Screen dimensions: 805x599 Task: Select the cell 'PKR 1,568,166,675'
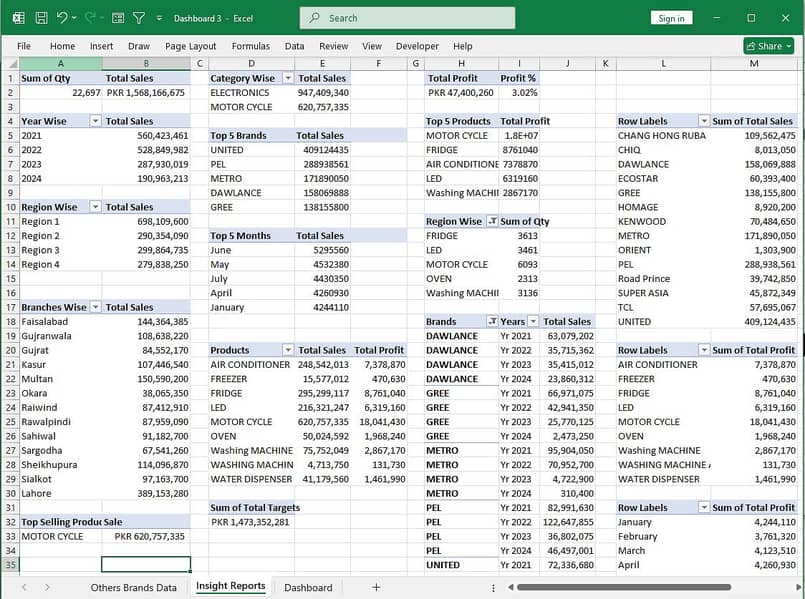[x=146, y=92]
